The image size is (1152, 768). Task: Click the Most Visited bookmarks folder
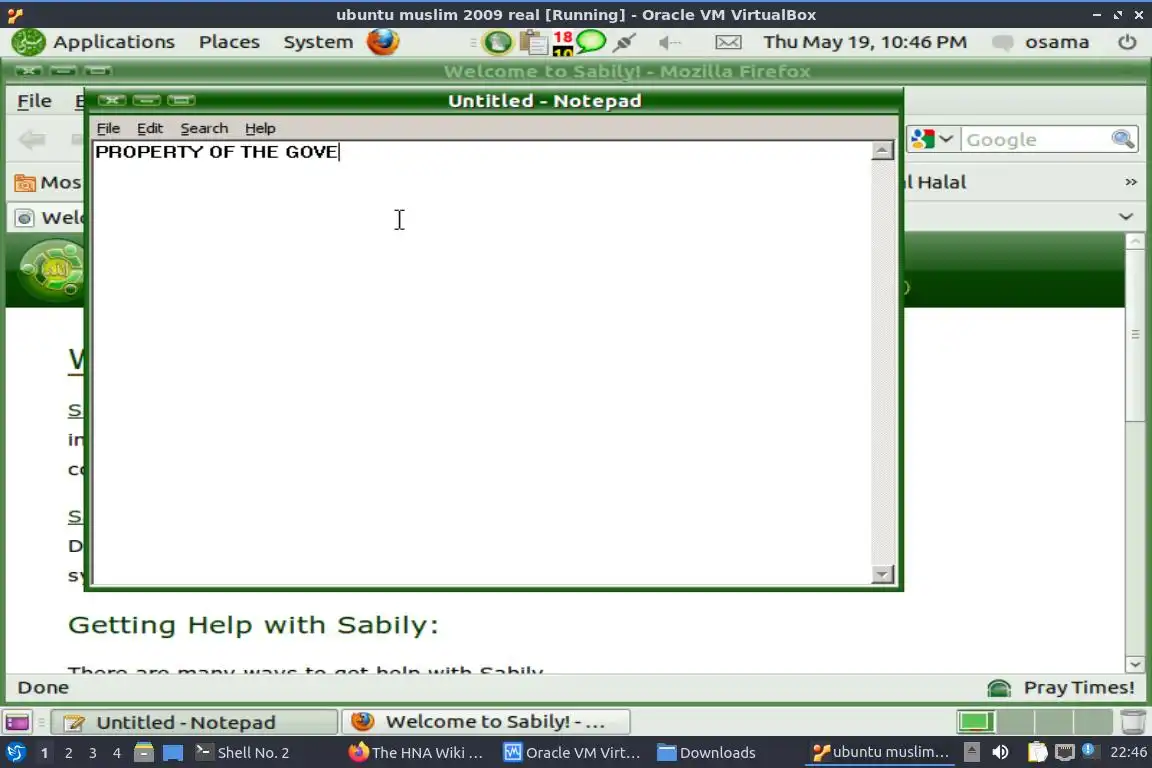point(48,182)
